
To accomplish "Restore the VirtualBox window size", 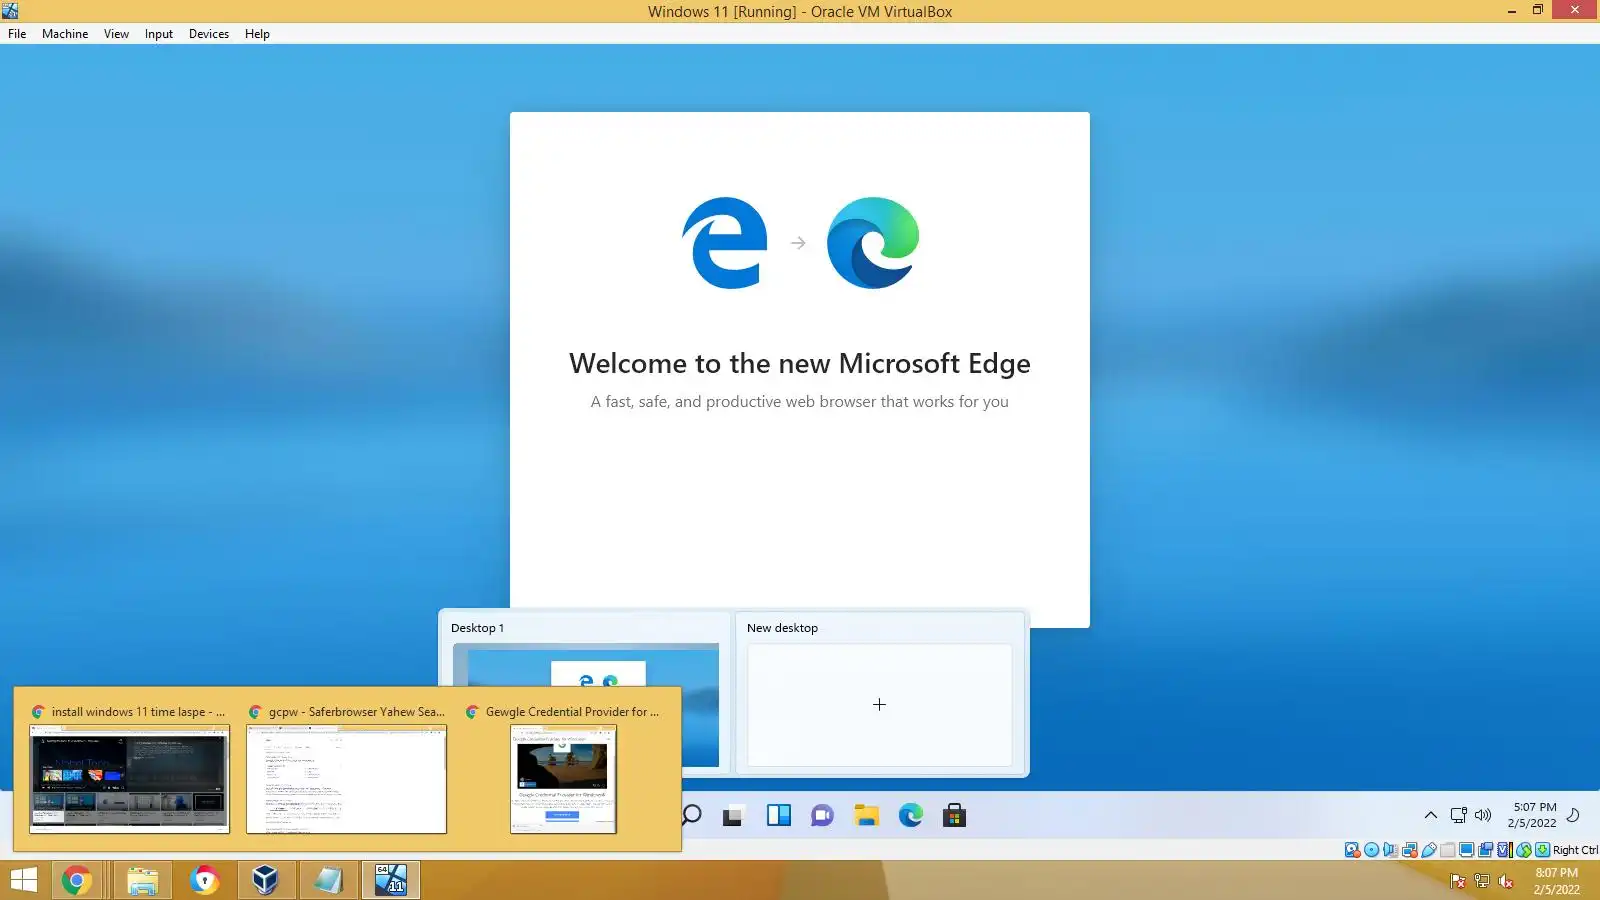I will [x=1538, y=10].
